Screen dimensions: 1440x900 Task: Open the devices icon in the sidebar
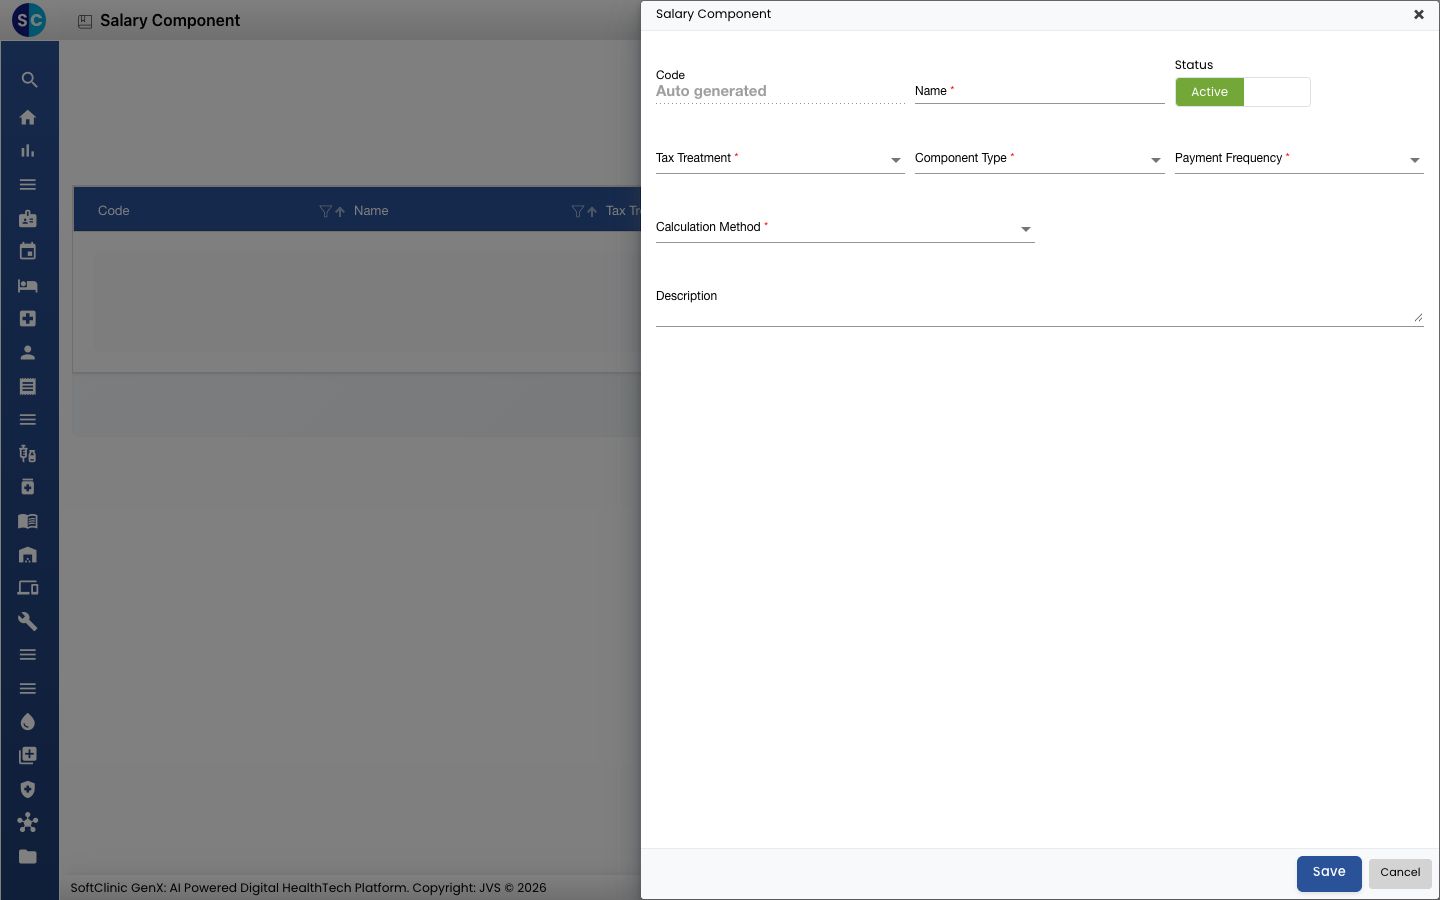(28, 588)
